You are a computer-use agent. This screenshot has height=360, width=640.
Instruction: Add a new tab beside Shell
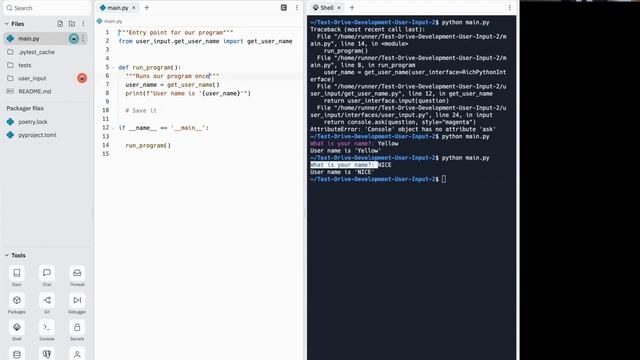click(352, 7)
